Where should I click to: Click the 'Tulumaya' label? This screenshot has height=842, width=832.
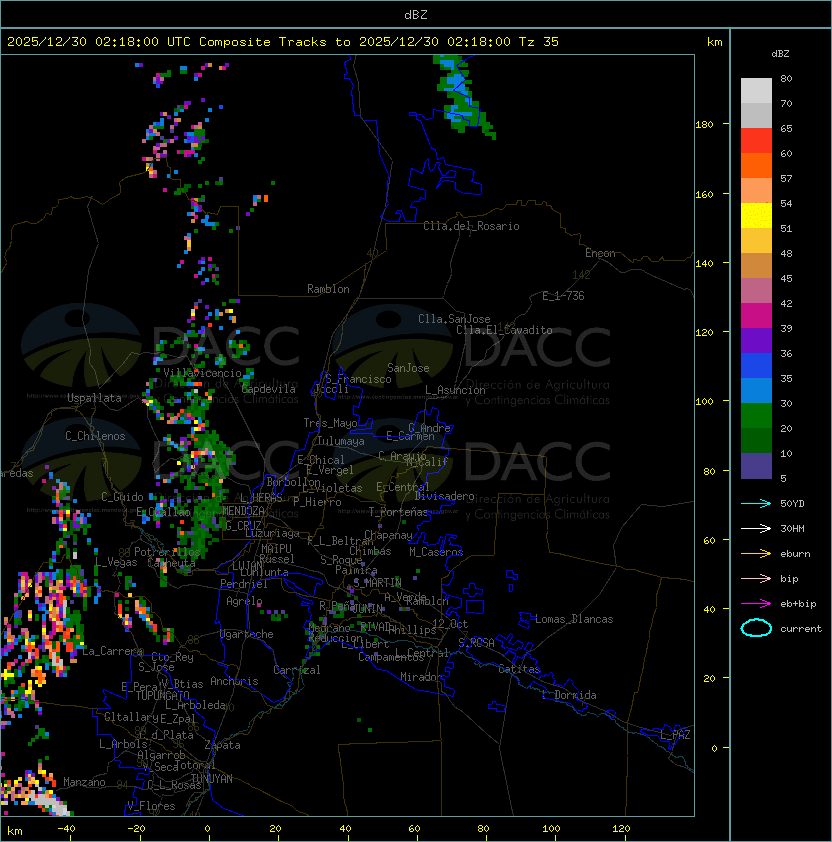tap(341, 441)
